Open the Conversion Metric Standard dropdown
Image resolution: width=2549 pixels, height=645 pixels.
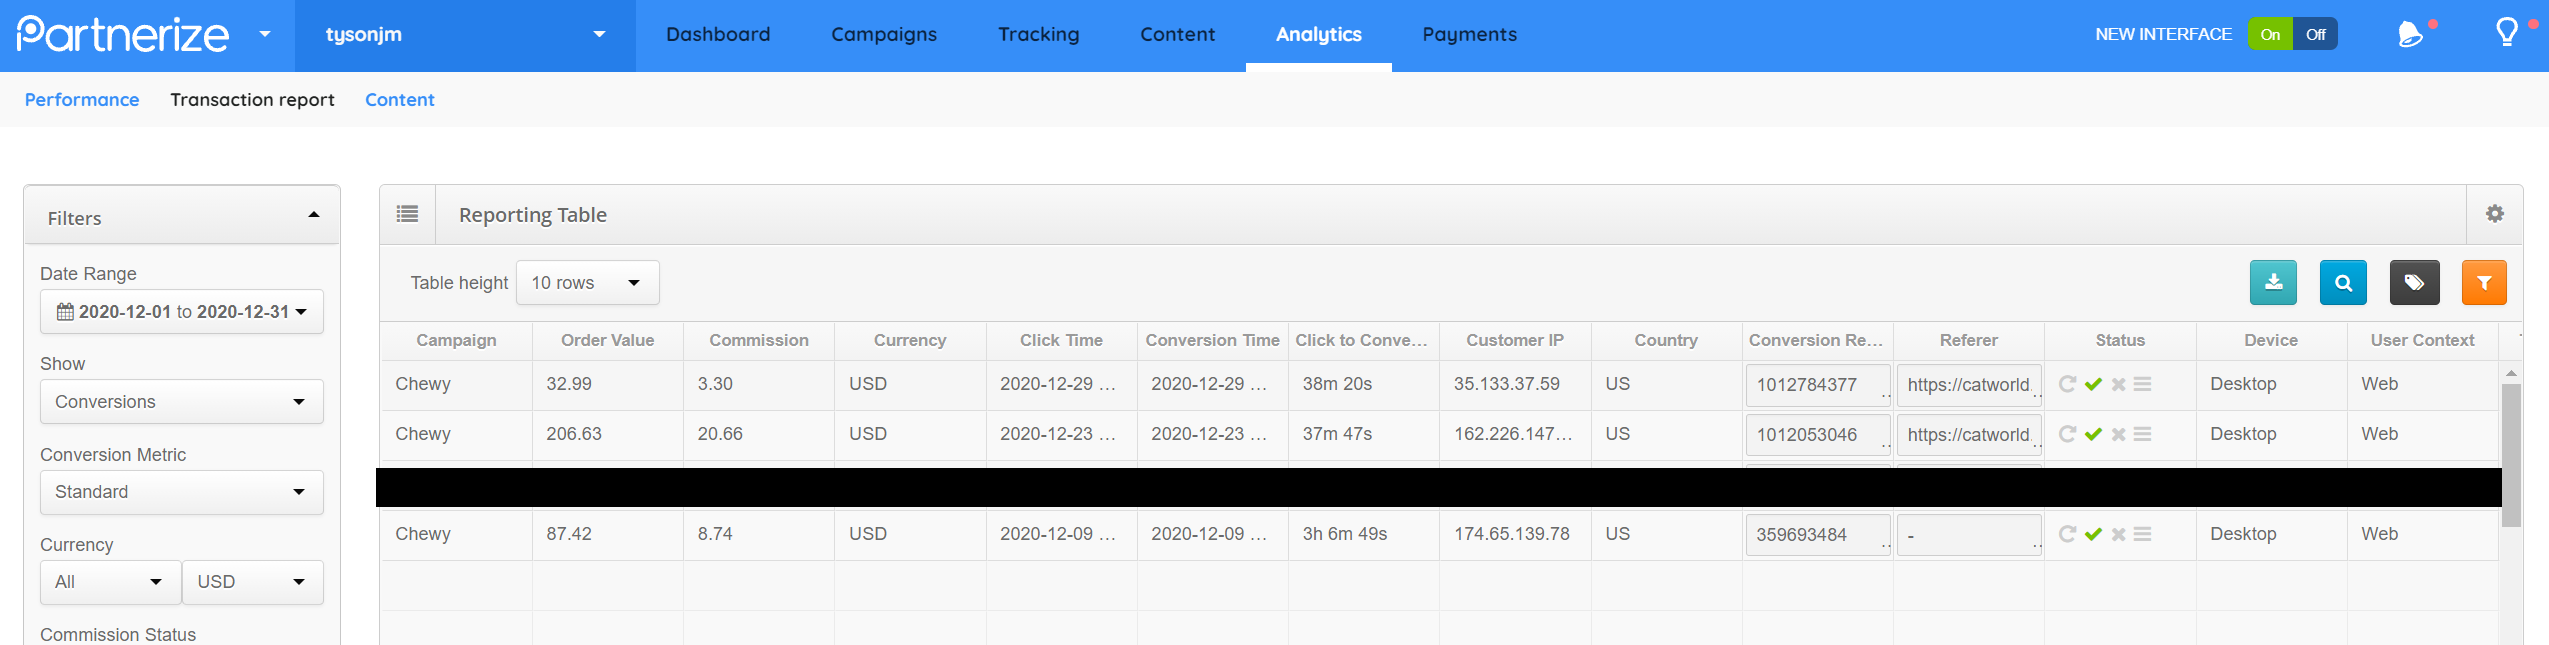[x=182, y=492]
